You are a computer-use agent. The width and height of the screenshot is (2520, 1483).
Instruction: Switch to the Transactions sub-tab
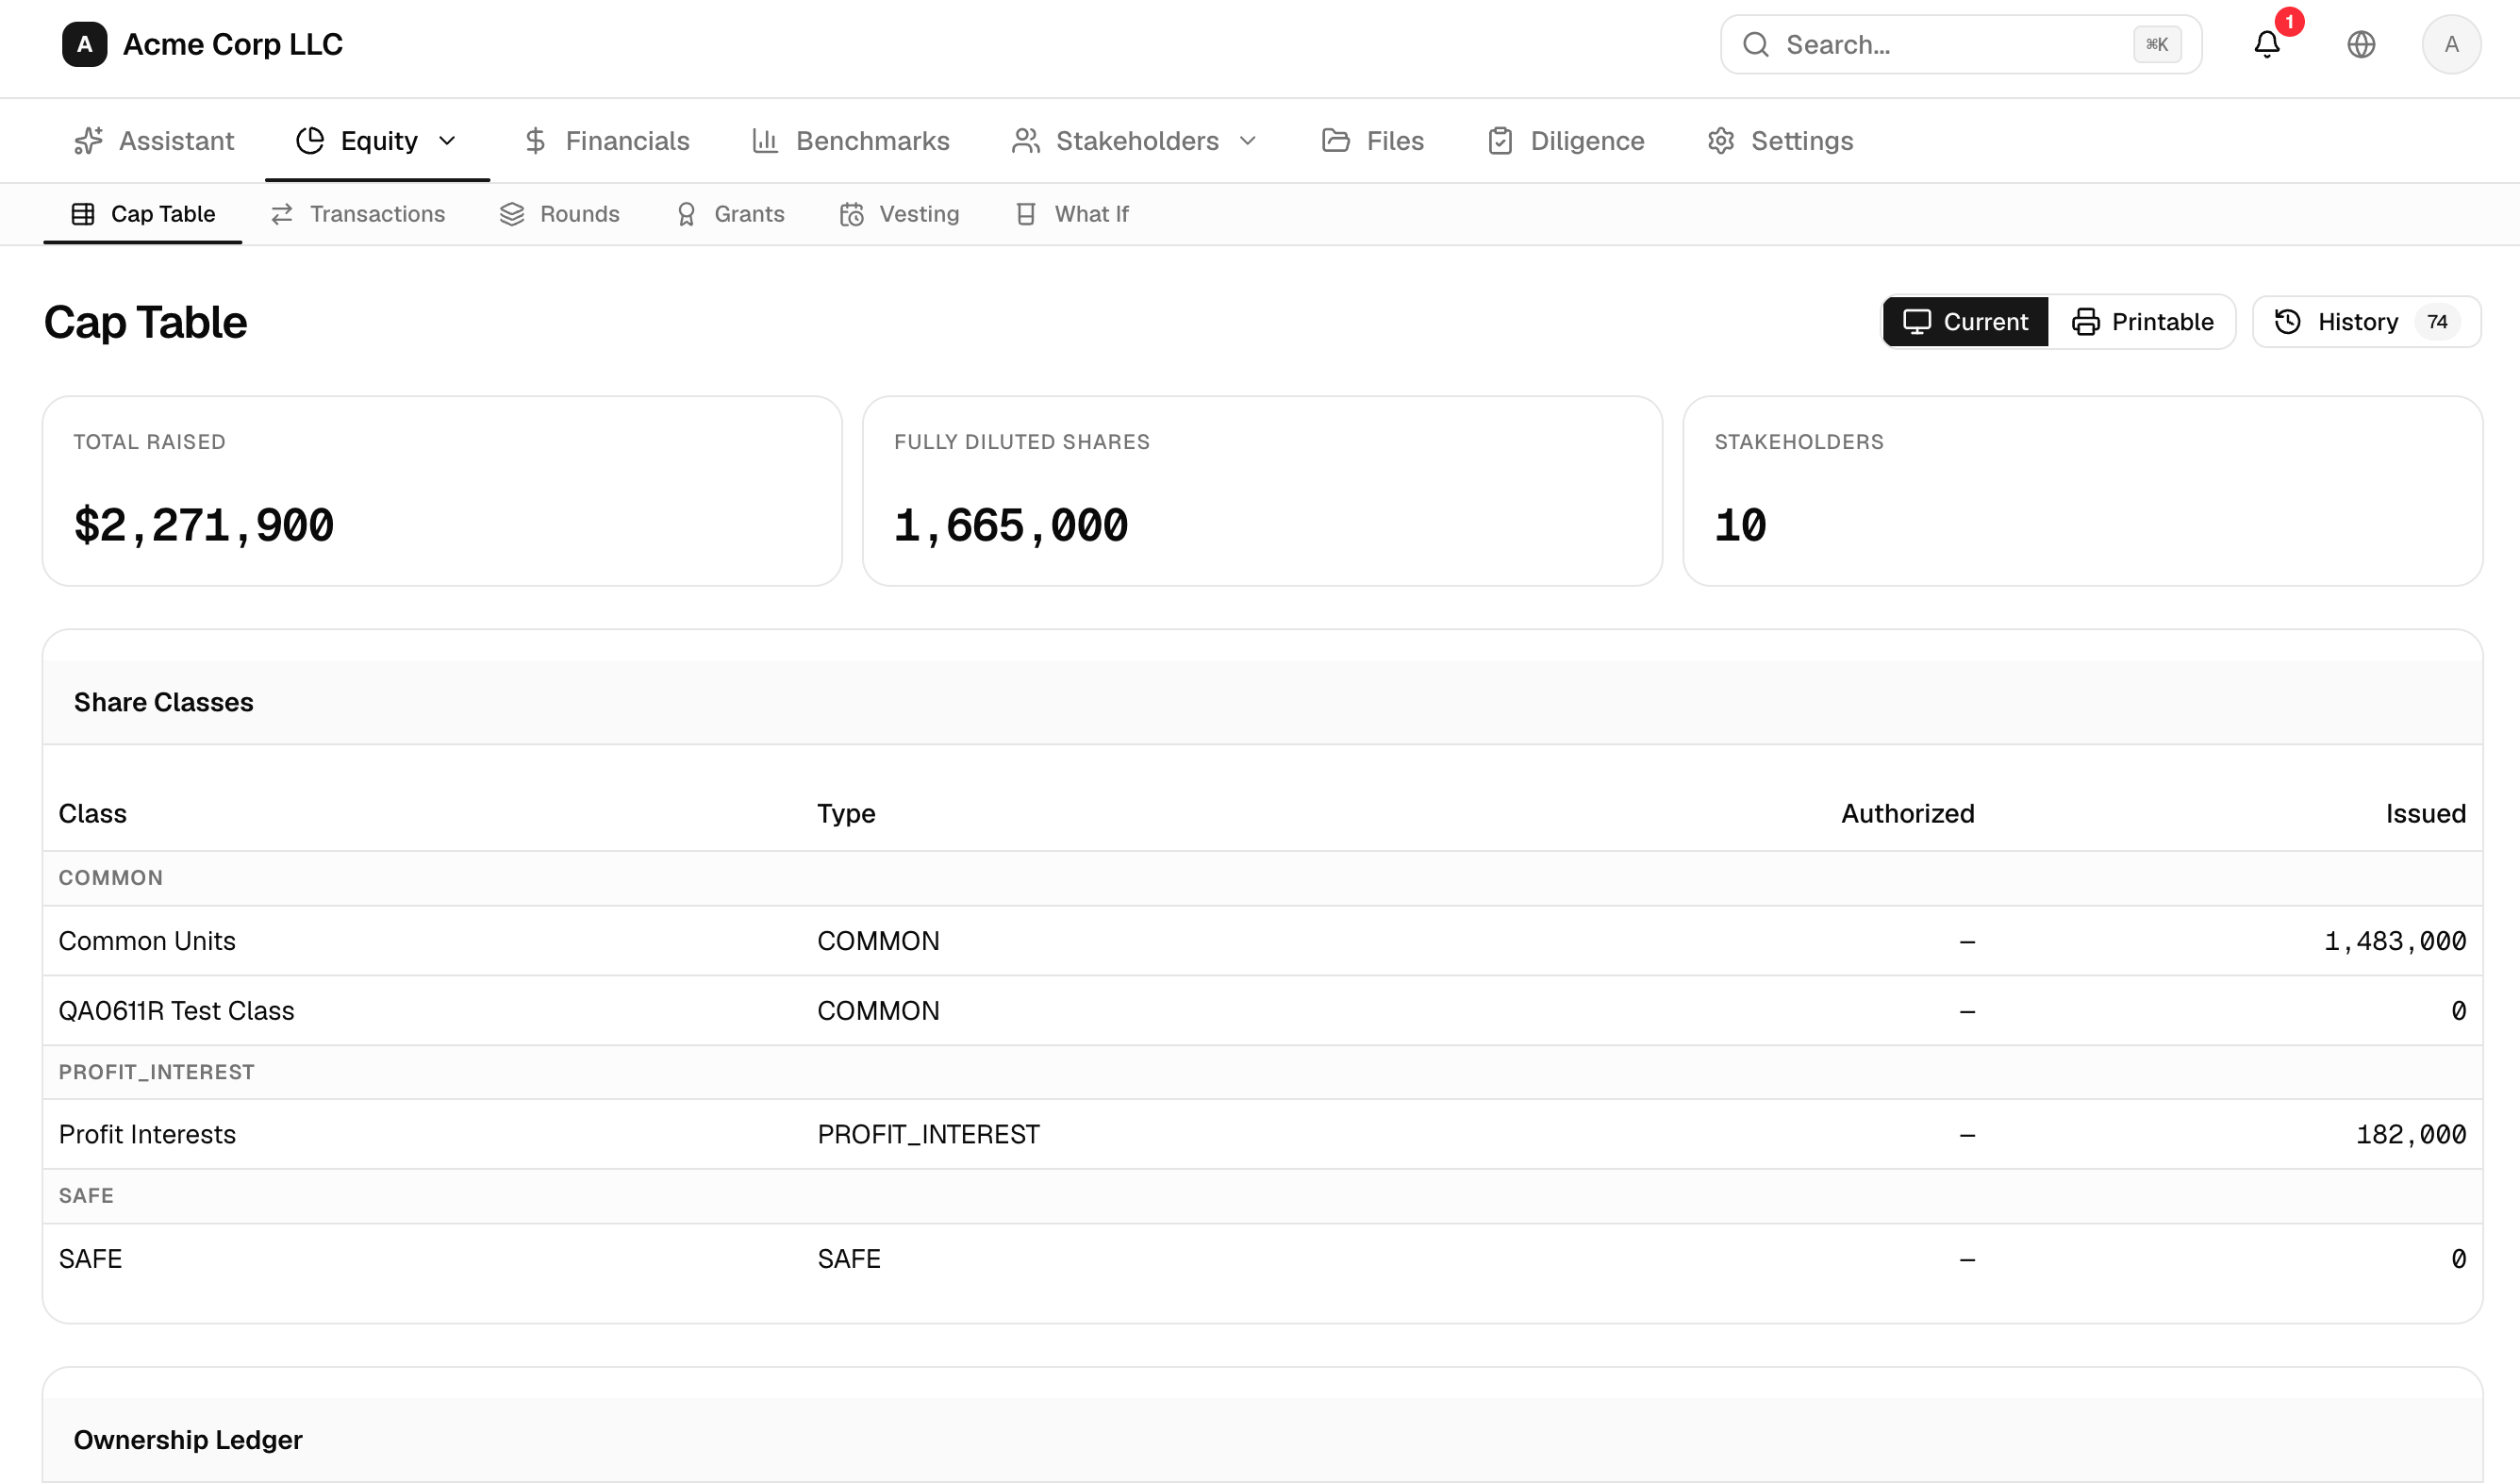(358, 214)
